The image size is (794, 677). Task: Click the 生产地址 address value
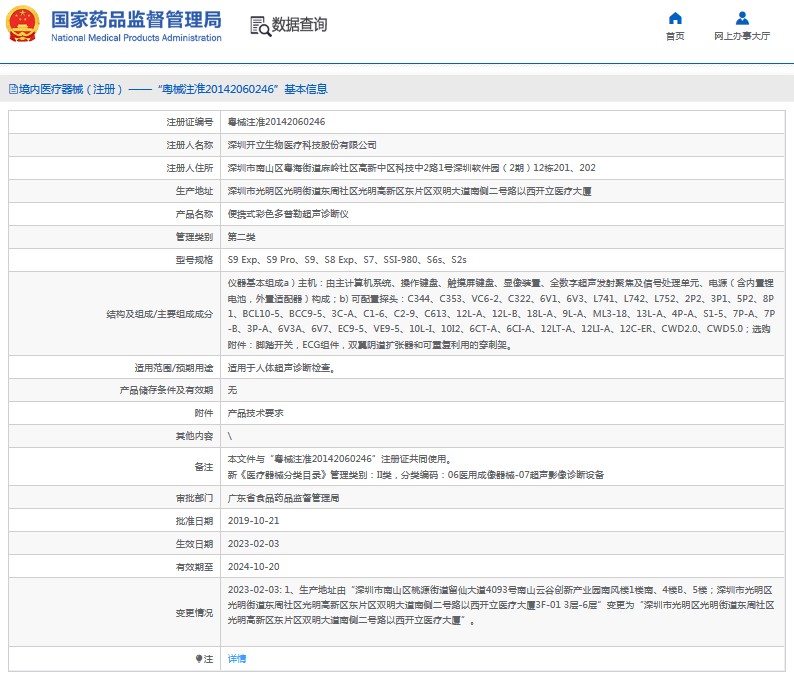tap(409, 191)
